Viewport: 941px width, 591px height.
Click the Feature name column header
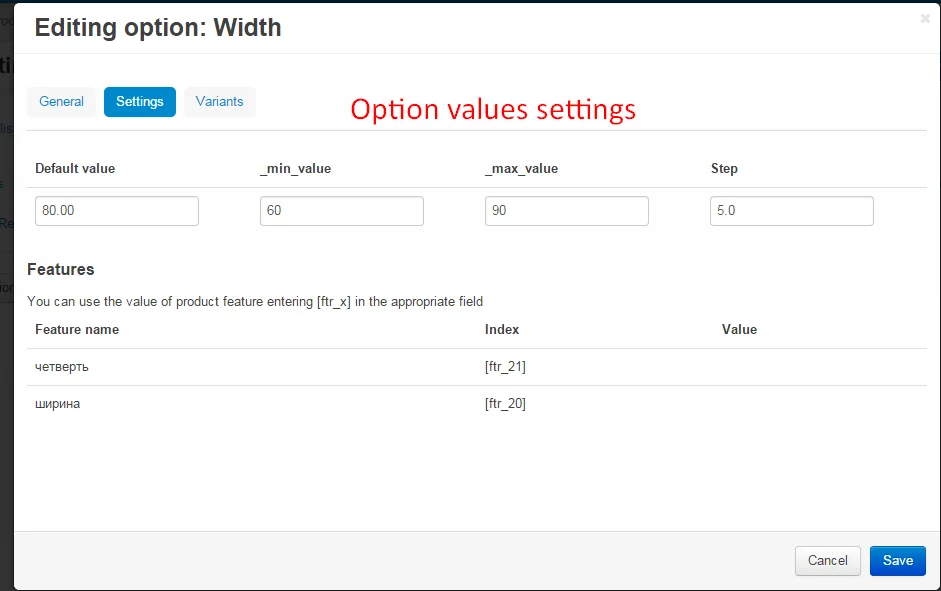tap(77, 330)
